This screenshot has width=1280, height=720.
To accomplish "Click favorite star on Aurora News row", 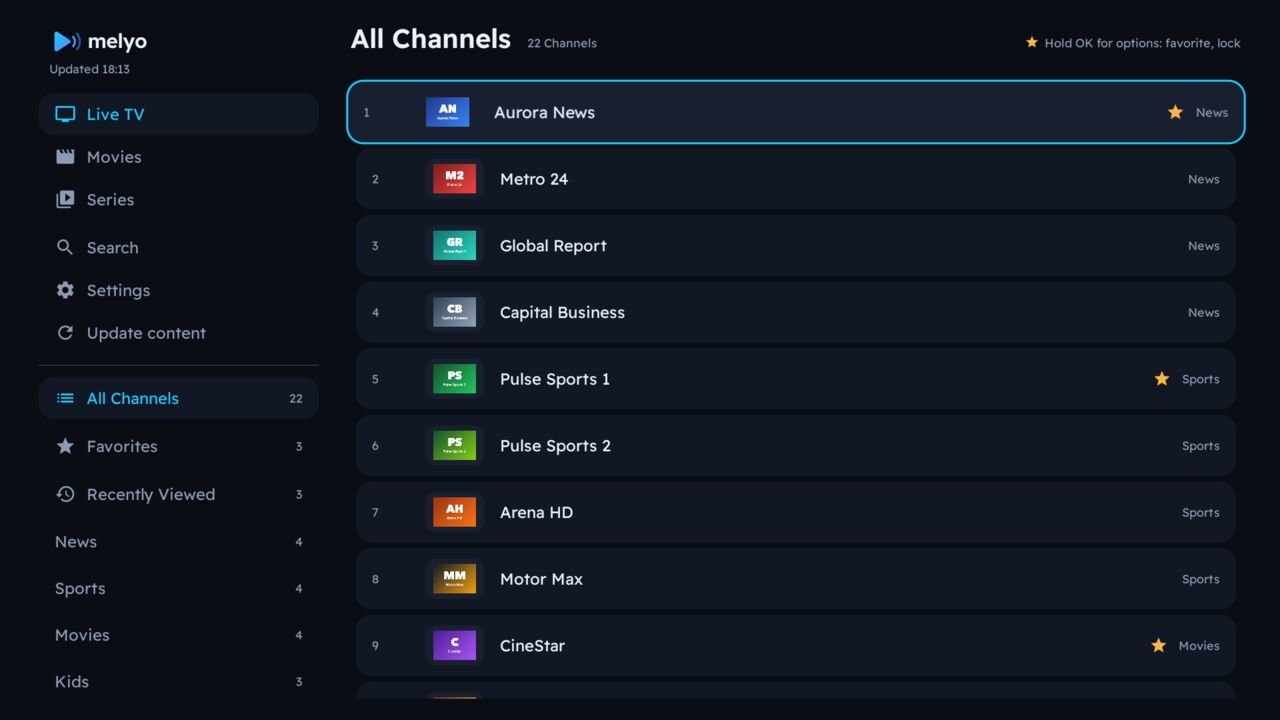I will coord(1175,112).
